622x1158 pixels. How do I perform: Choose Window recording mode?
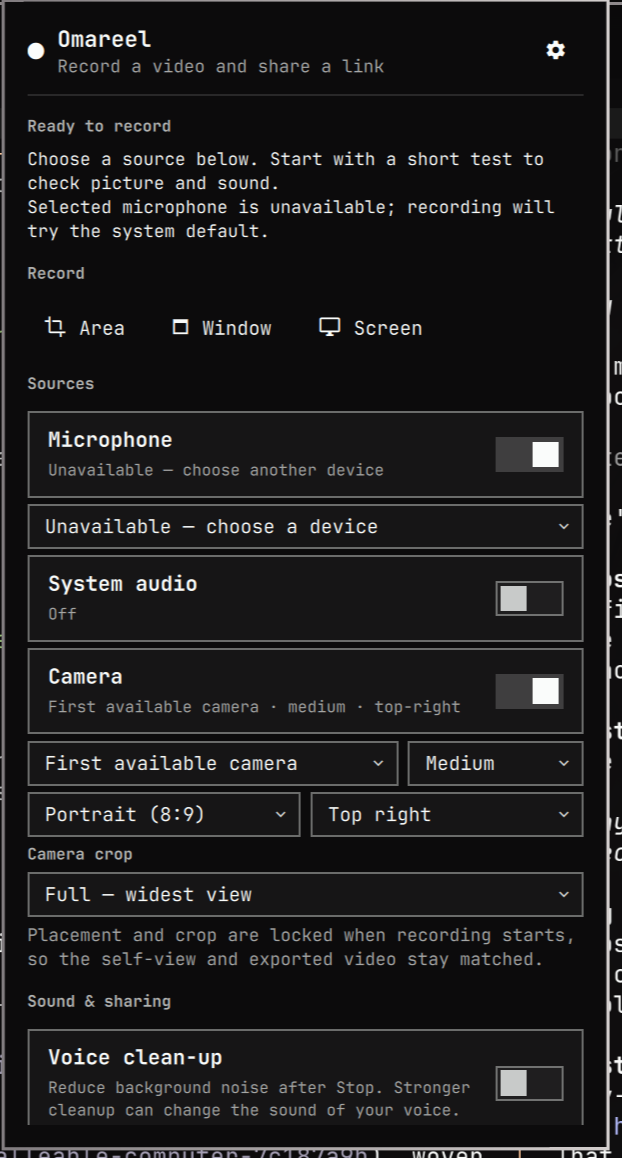click(222, 327)
